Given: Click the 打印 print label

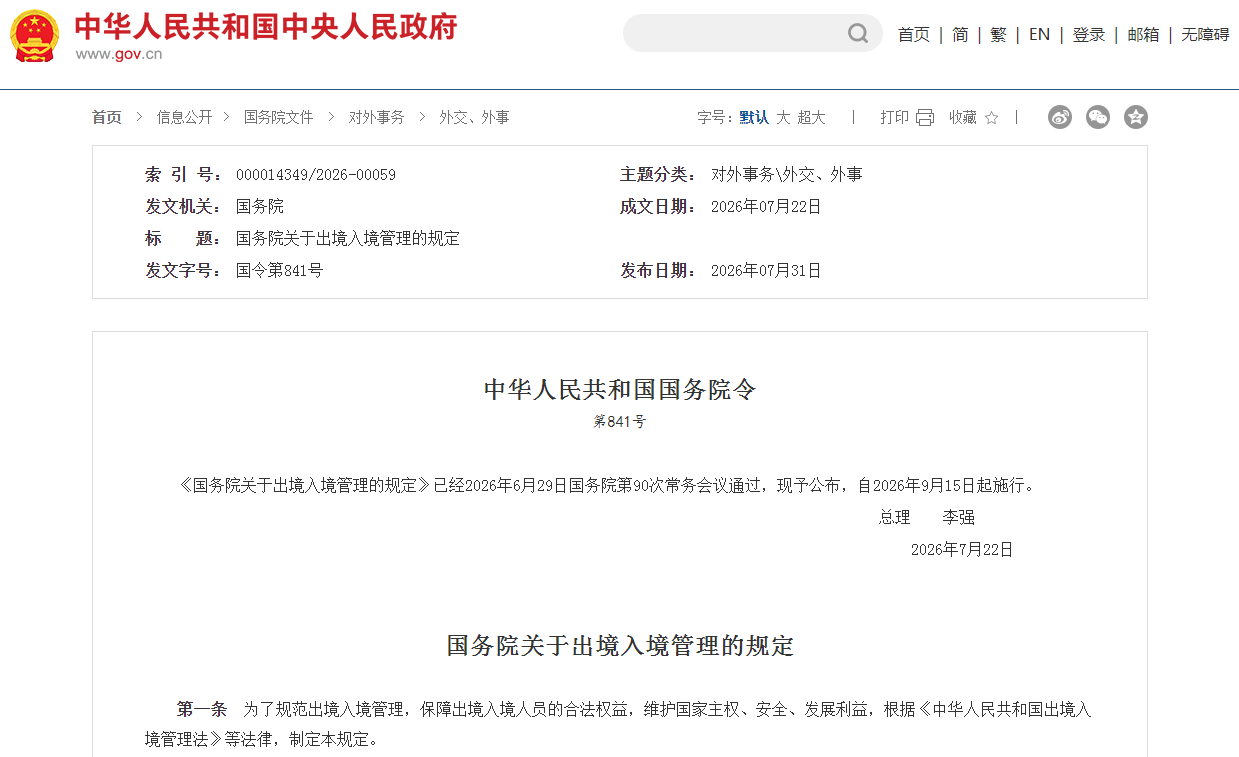Looking at the screenshot, I should (894, 117).
